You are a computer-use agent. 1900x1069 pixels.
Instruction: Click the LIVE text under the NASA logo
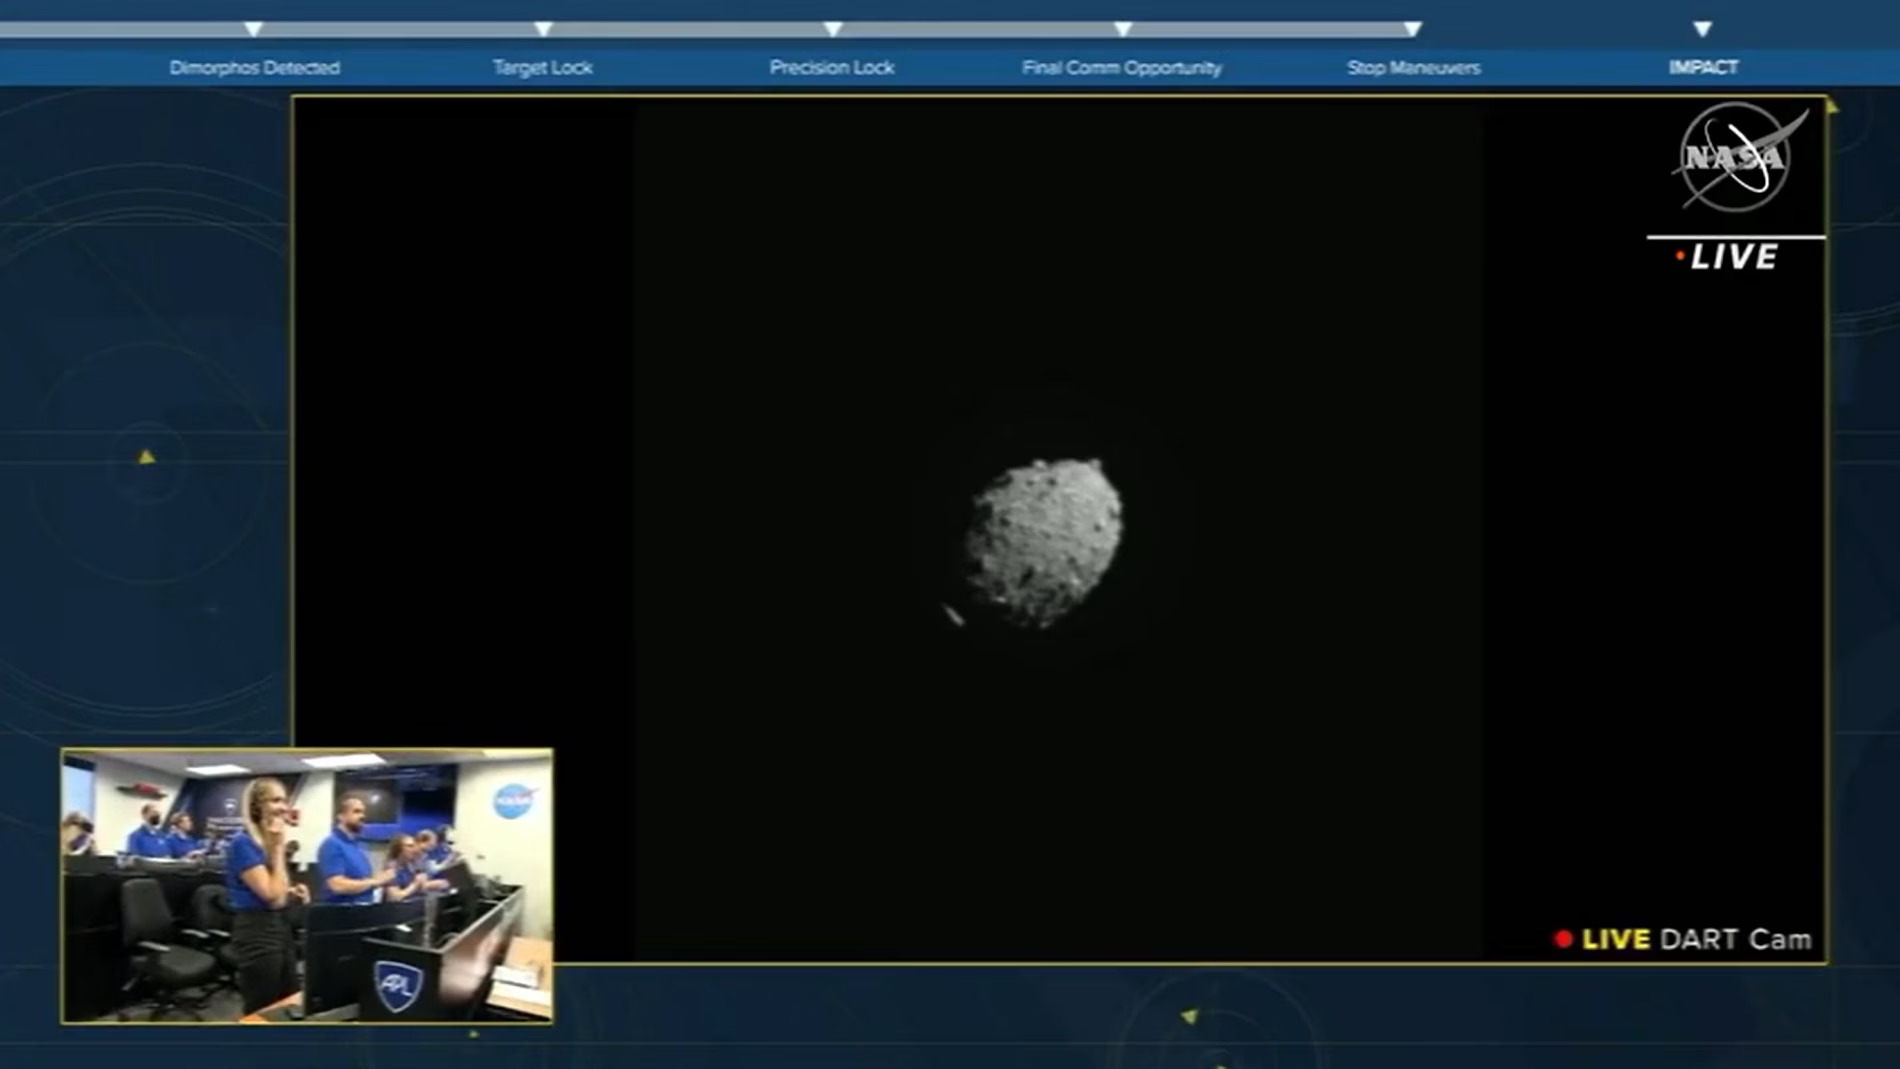1734,257
